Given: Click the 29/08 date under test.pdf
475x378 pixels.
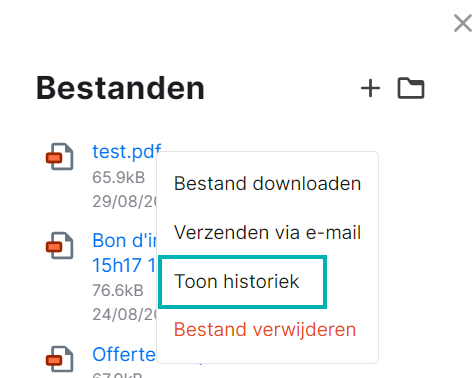Looking at the screenshot, I should tap(124, 201).
